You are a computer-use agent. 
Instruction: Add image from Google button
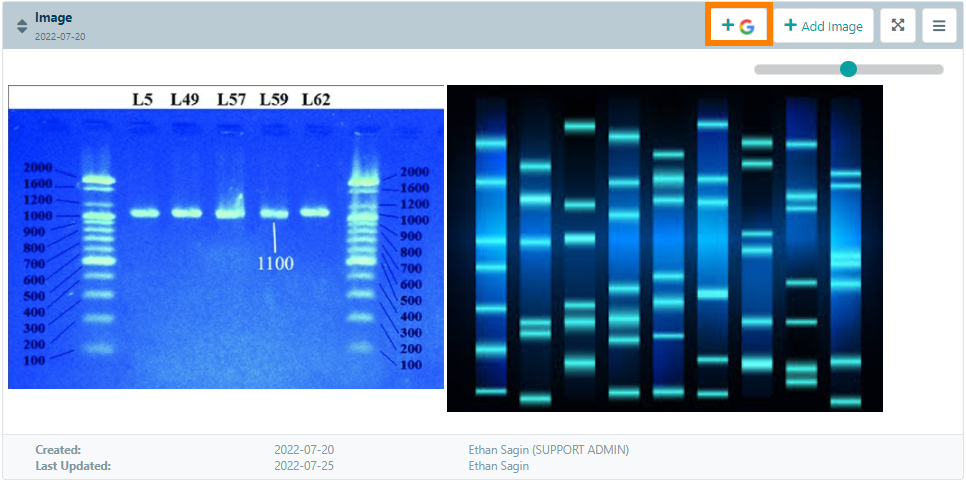coord(739,25)
